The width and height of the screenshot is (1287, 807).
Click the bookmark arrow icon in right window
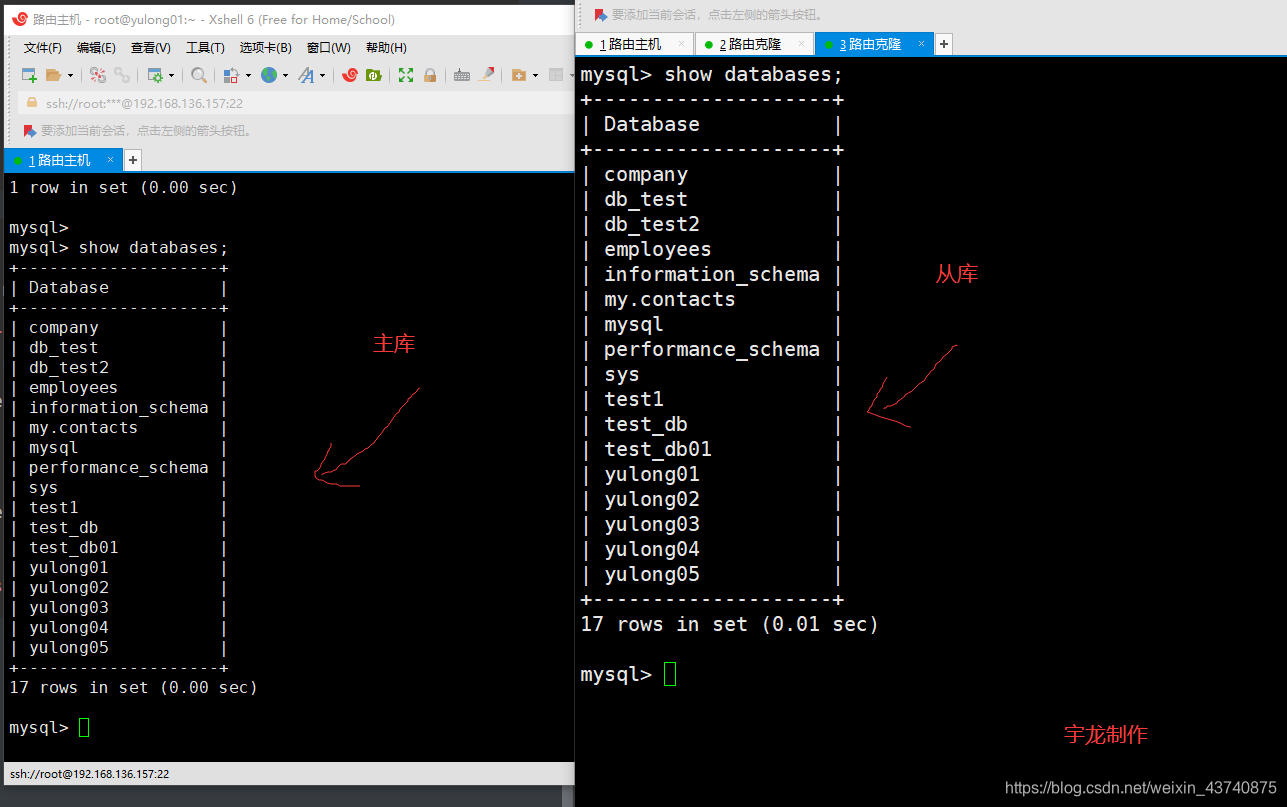point(600,15)
